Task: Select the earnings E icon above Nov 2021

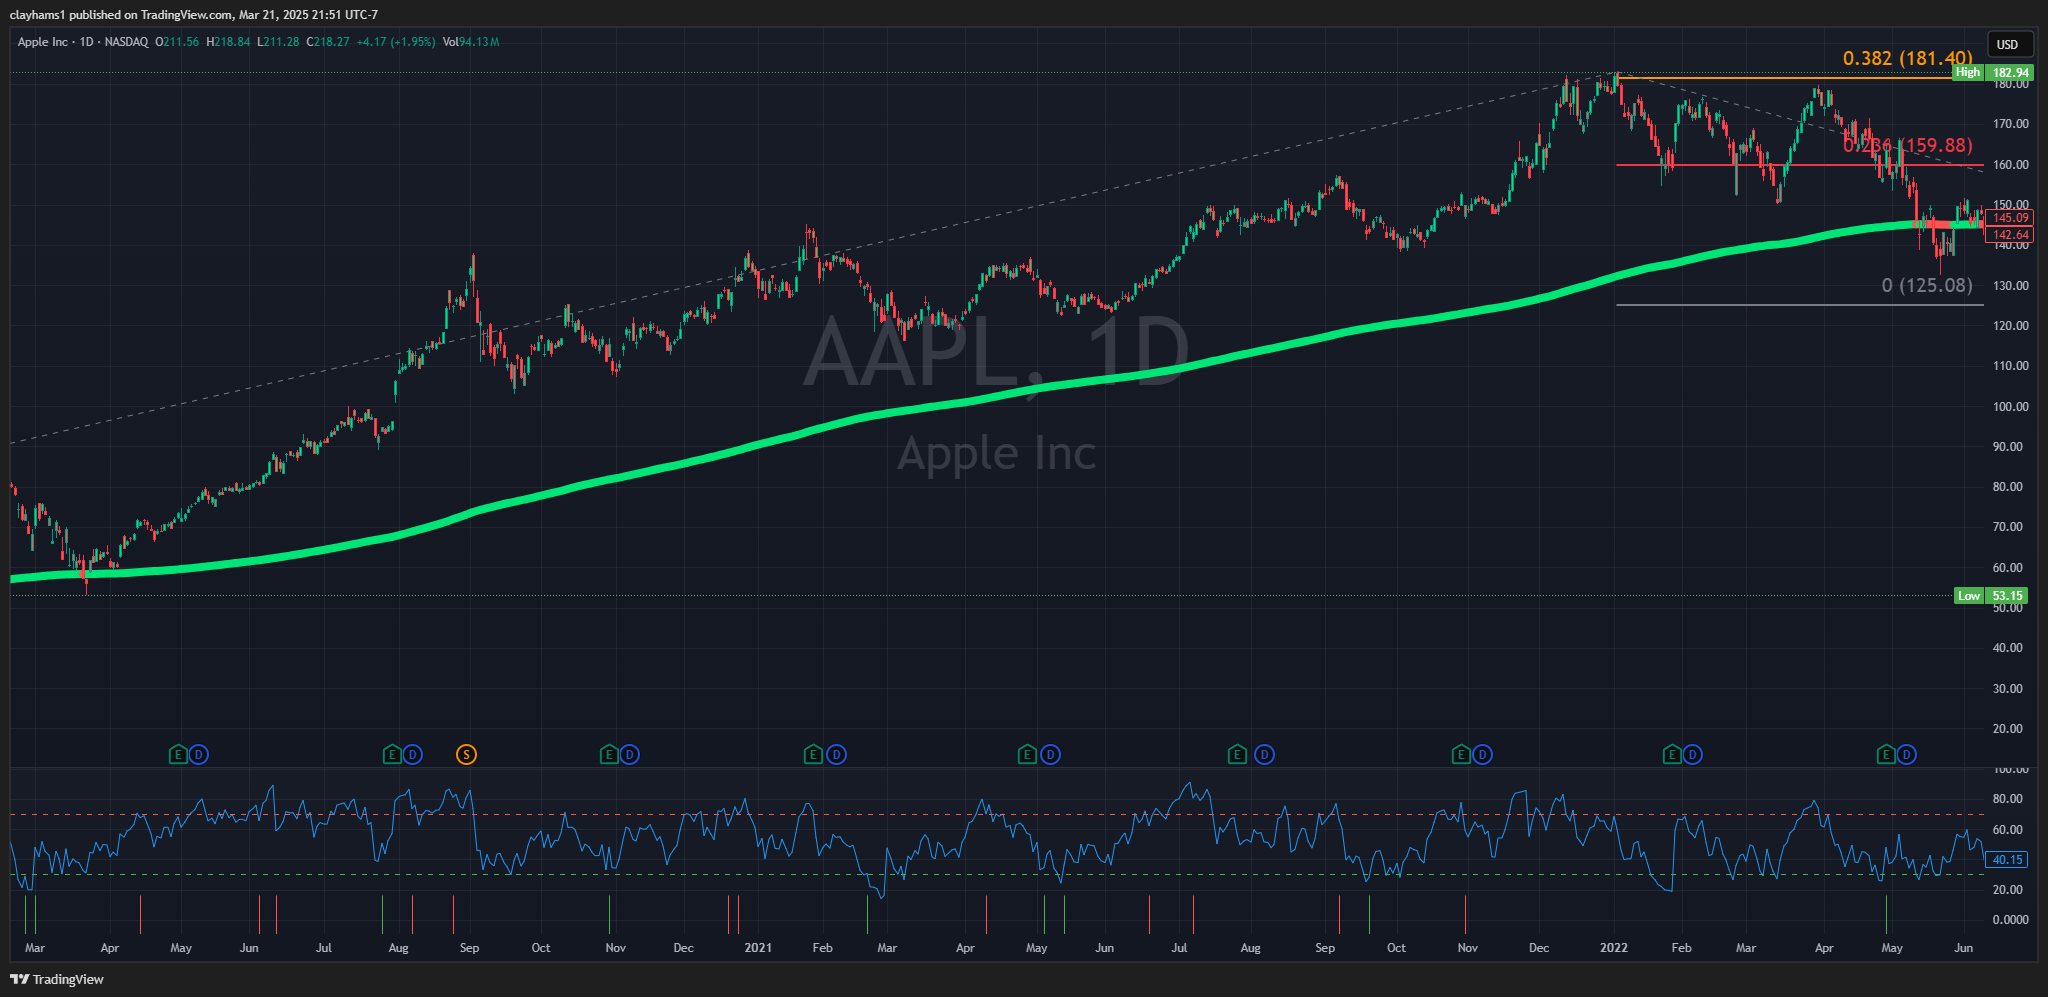Action: click(x=1461, y=754)
